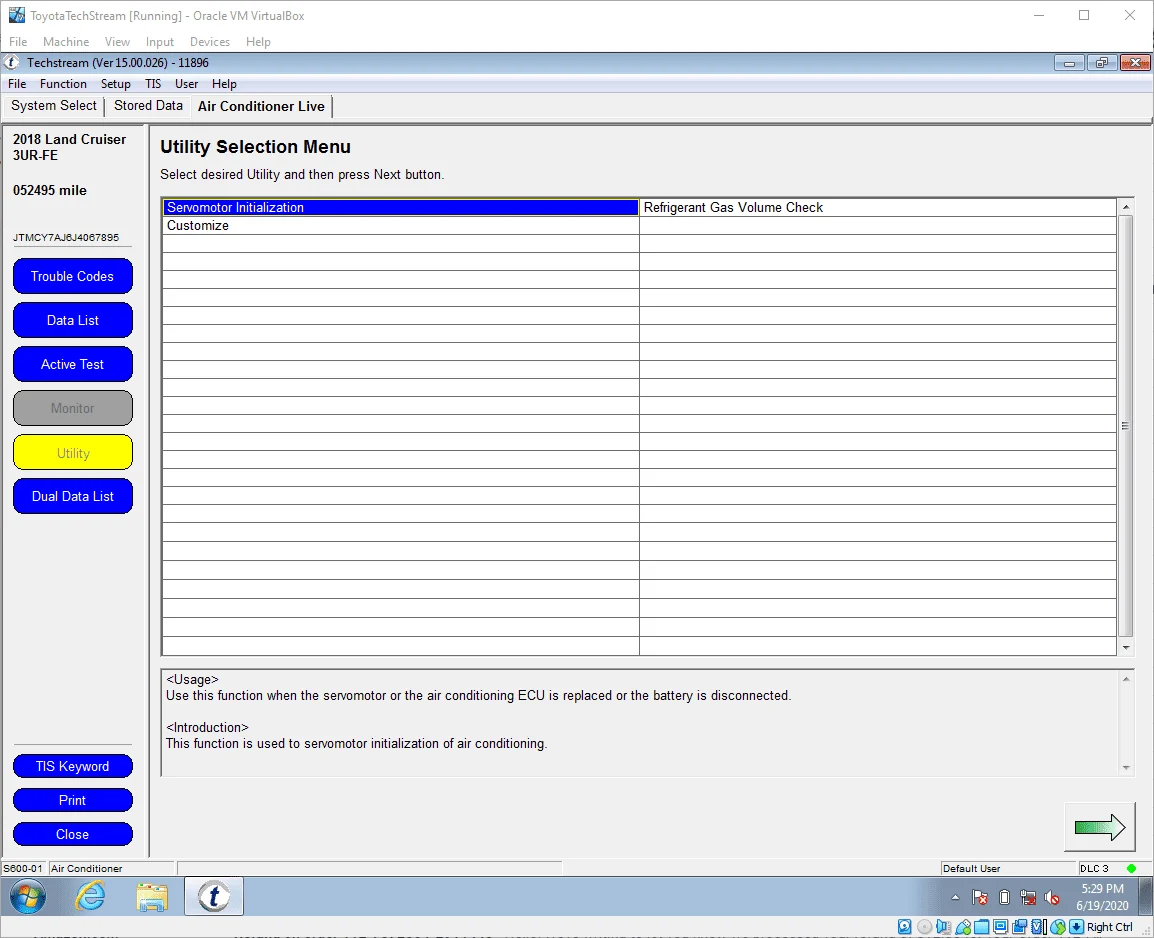Open the Techstream User menu
The width and height of the screenshot is (1154, 938).
pyautogui.click(x=186, y=84)
